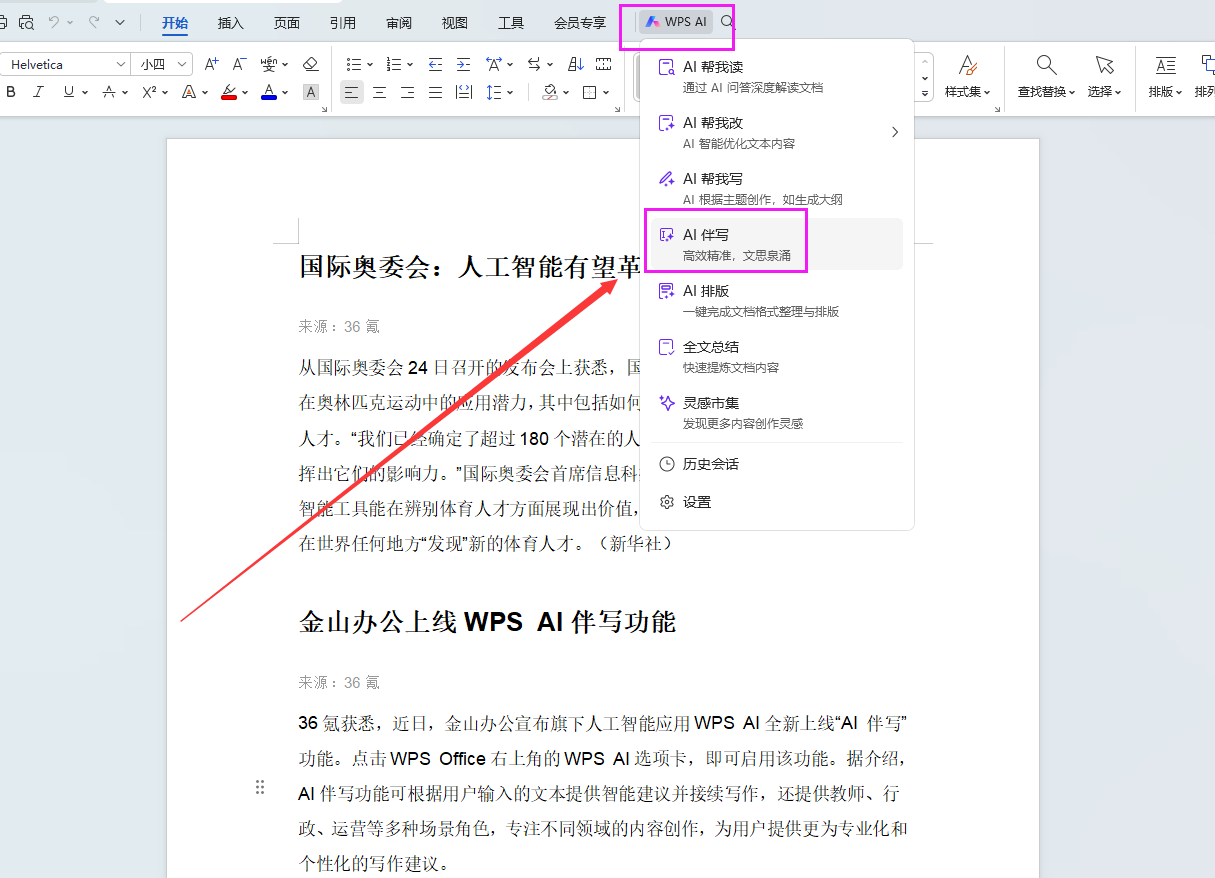Click the text direction icon
Viewport: 1215px width, 878px height.
[x=534, y=64]
